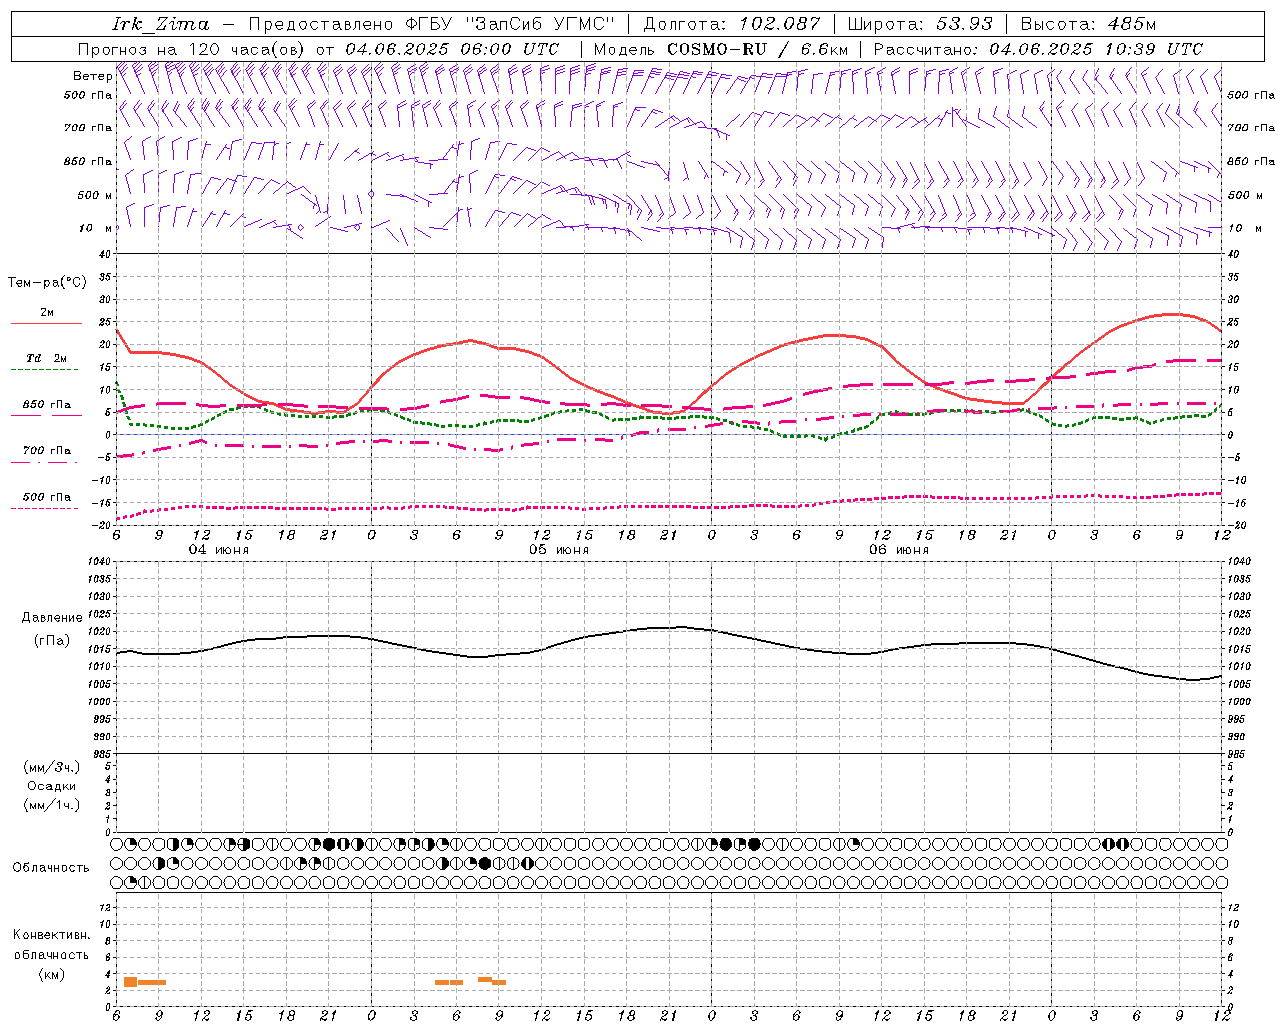Click the 05 июня date label
Viewport: 1280px width, 1024px height.
(559, 550)
